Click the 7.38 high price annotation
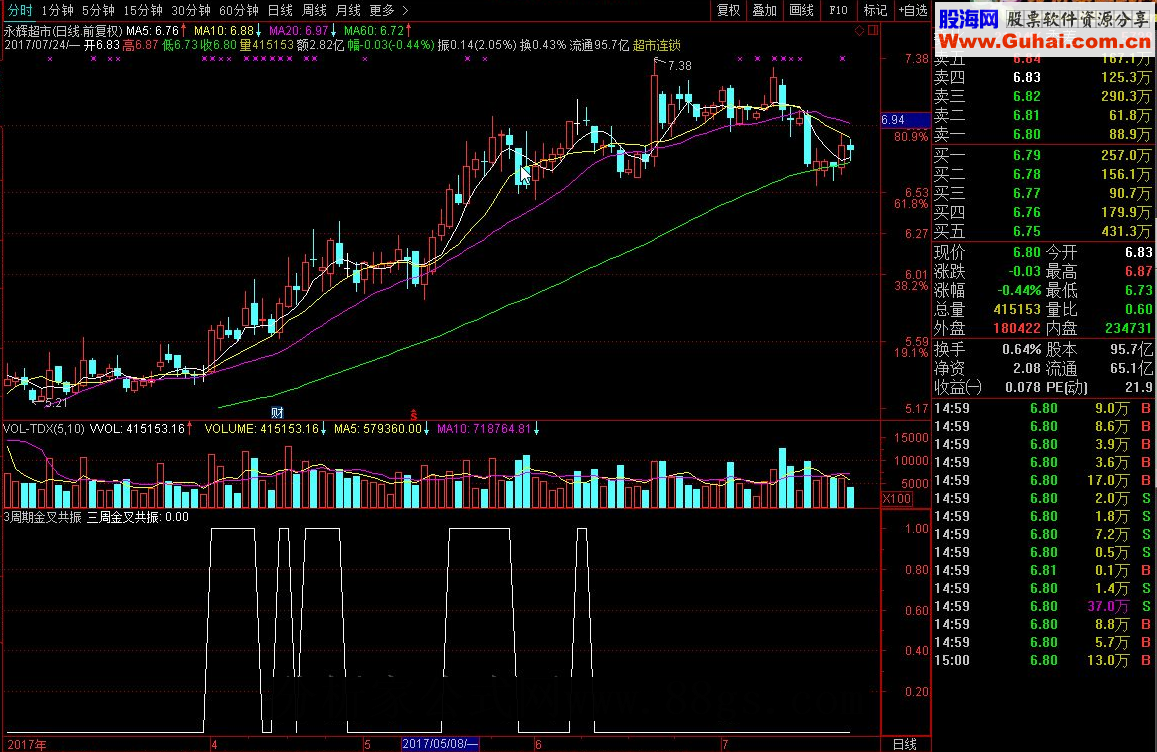The width and height of the screenshot is (1157, 752). (680, 66)
